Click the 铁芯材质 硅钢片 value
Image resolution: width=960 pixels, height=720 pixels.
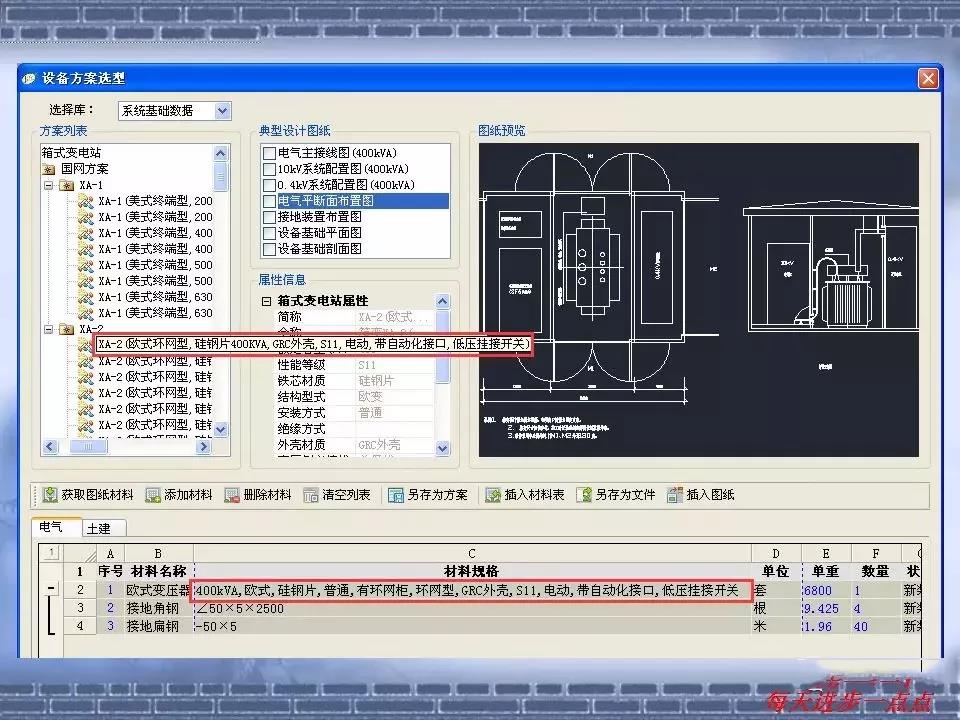pos(395,381)
